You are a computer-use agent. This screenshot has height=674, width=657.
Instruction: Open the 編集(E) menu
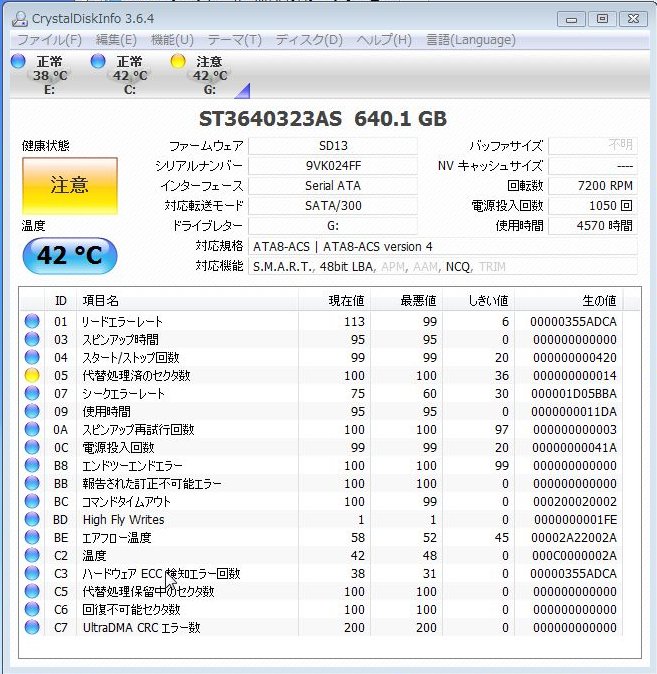click(x=116, y=40)
